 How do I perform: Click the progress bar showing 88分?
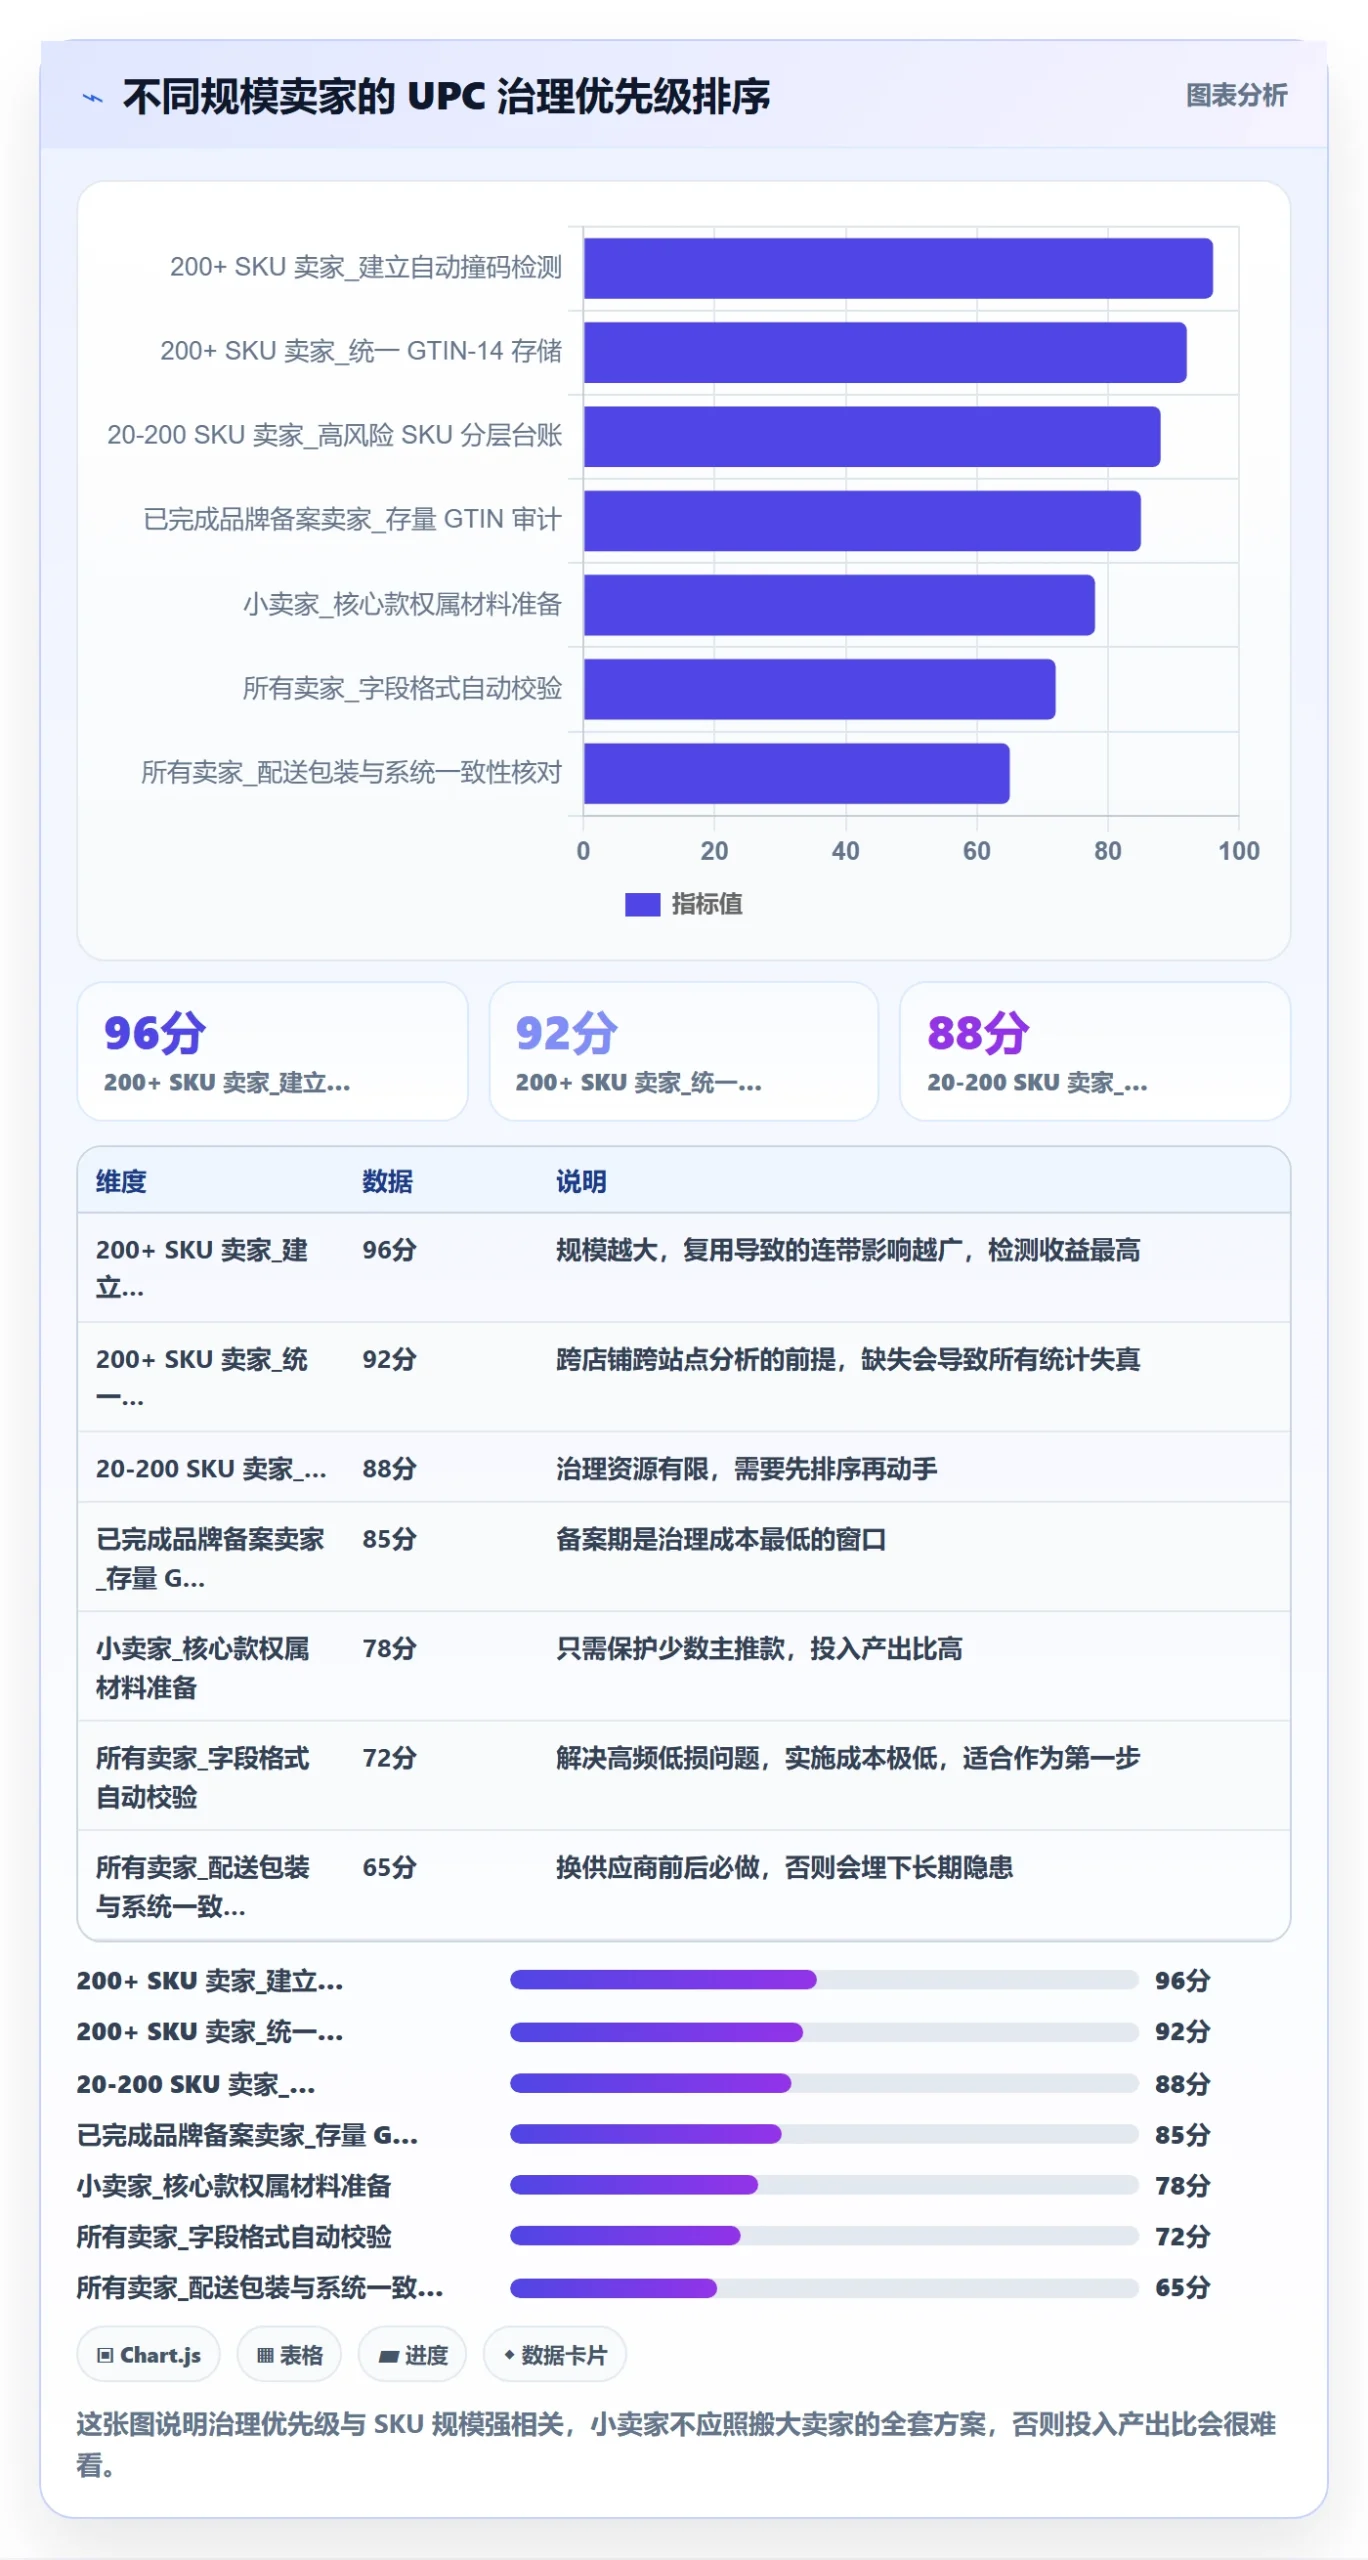(824, 2083)
